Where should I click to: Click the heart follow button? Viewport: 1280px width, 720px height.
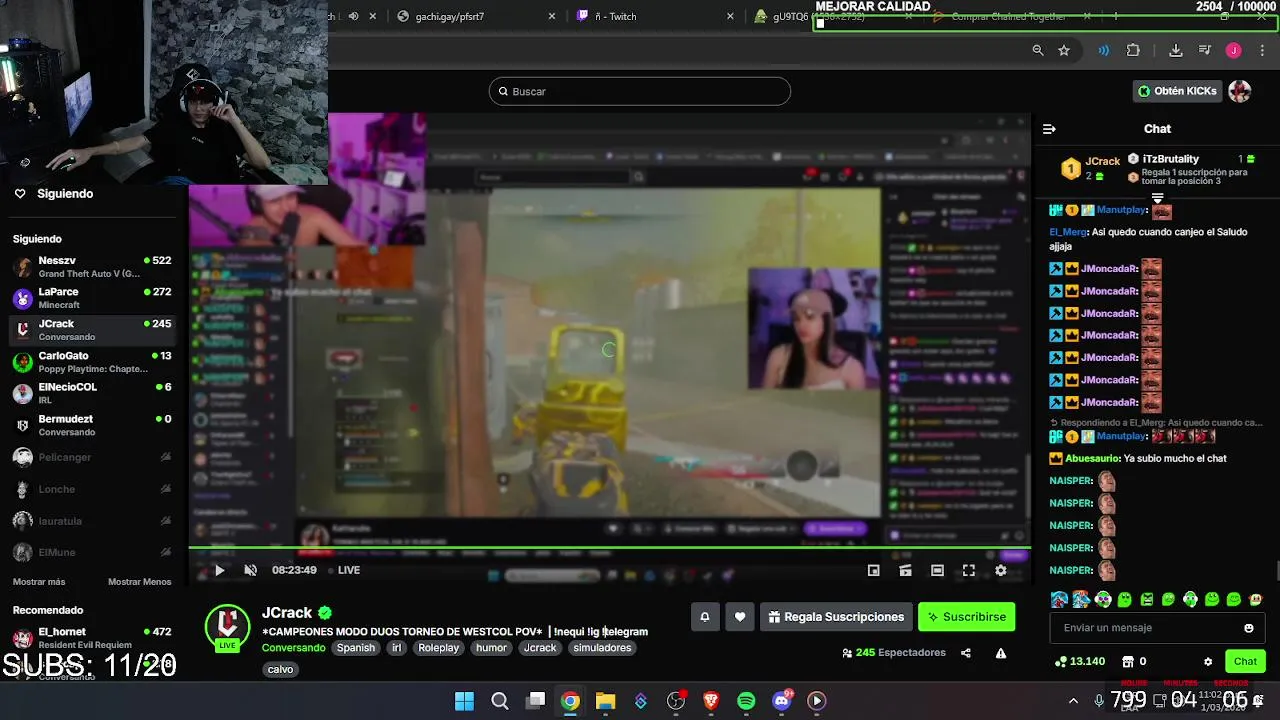740,617
